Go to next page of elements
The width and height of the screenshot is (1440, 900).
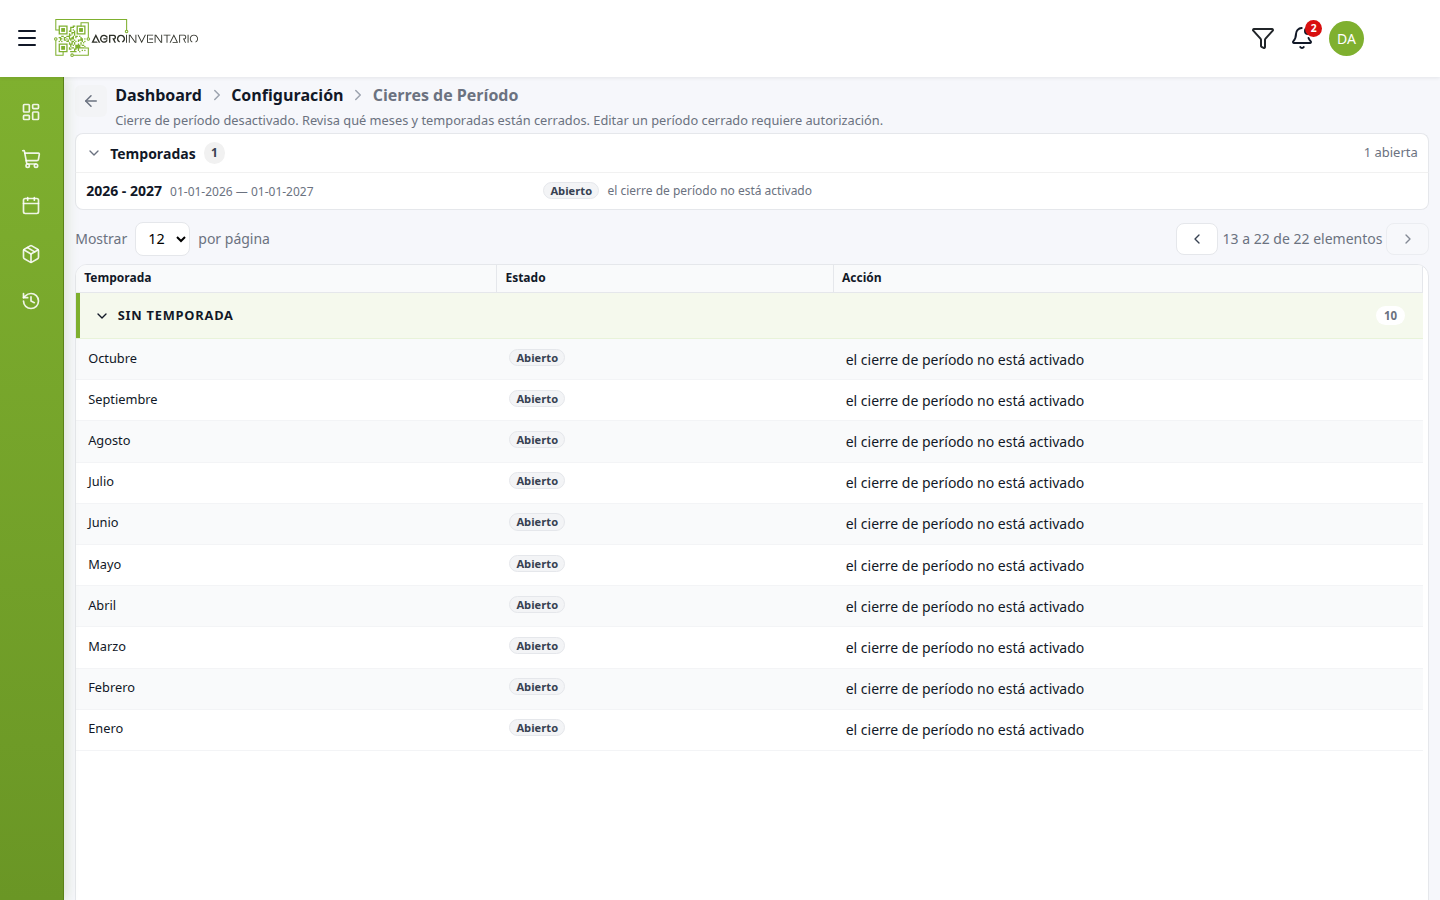point(1407,239)
